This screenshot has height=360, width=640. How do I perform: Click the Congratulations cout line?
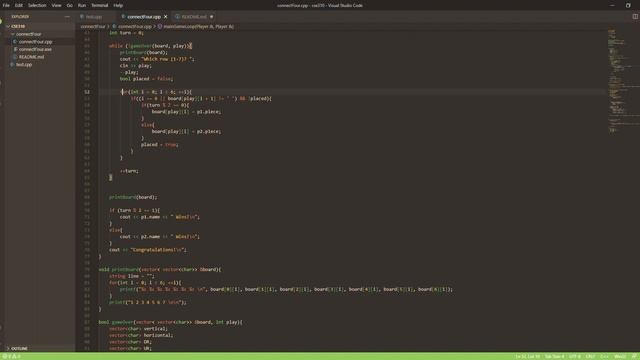point(148,250)
